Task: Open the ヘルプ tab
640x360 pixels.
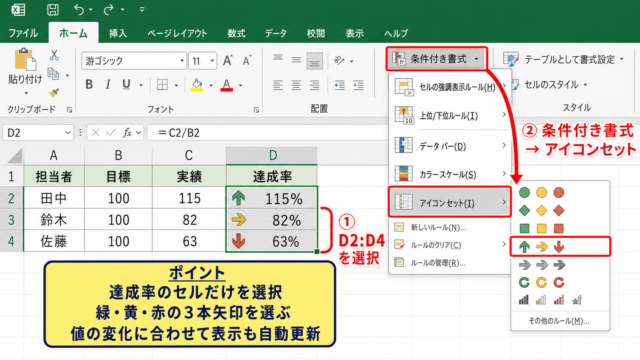Action: (396, 33)
